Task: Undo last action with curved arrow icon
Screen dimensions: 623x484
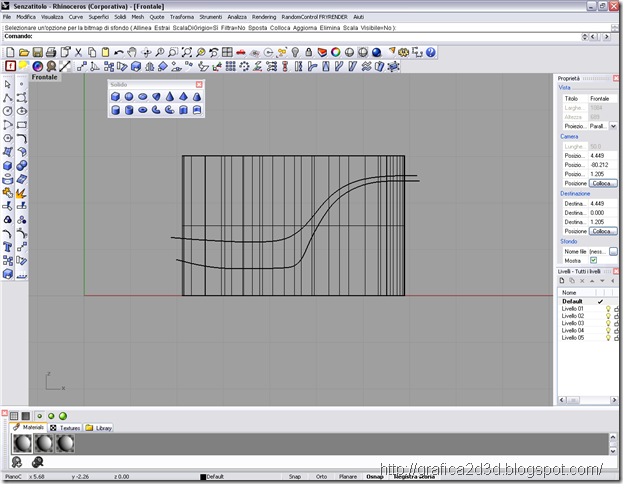Action: pyautogui.click(x=118, y=52)
